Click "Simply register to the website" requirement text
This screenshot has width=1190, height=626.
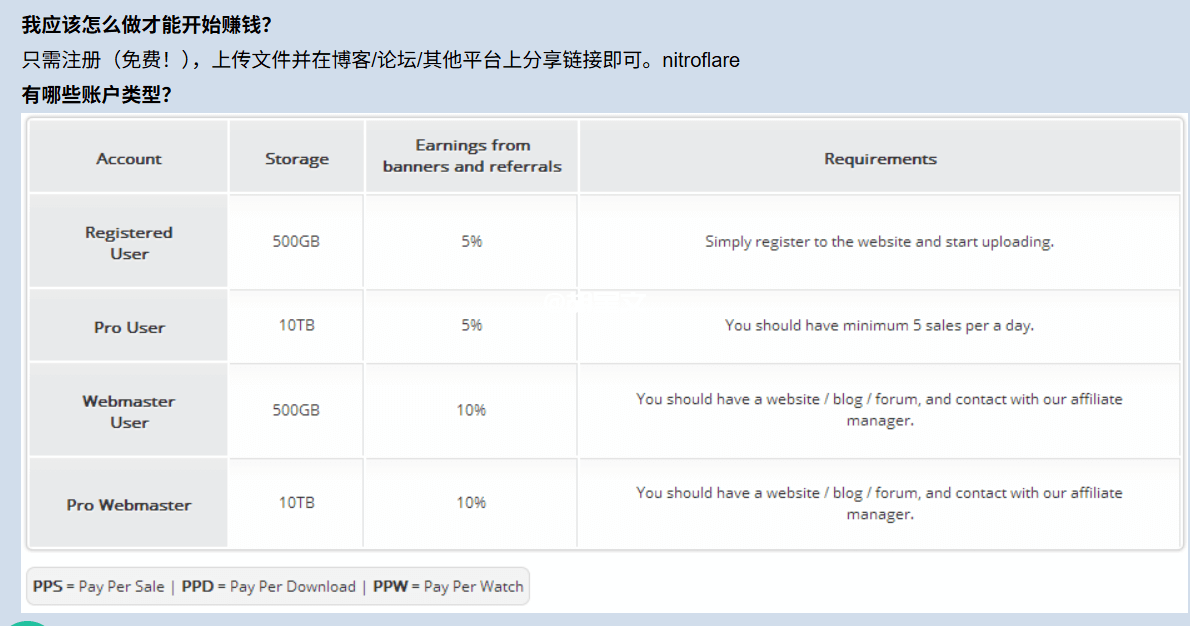[879, 241]
